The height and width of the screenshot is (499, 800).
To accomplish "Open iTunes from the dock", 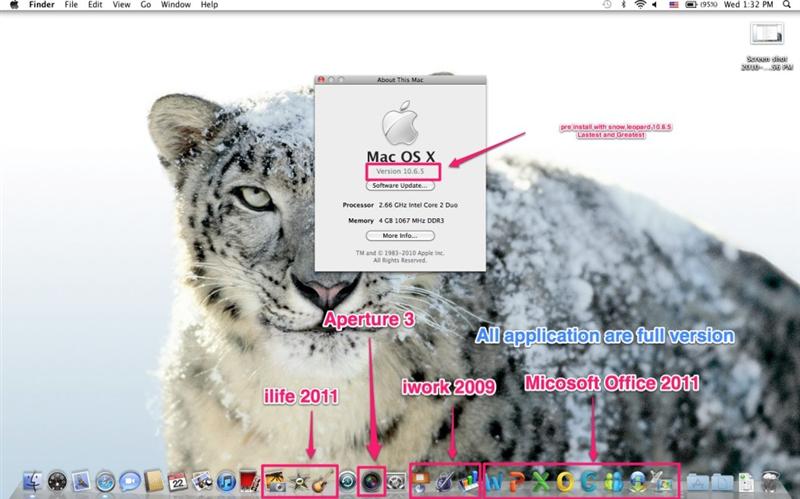I will coord(226,483).
